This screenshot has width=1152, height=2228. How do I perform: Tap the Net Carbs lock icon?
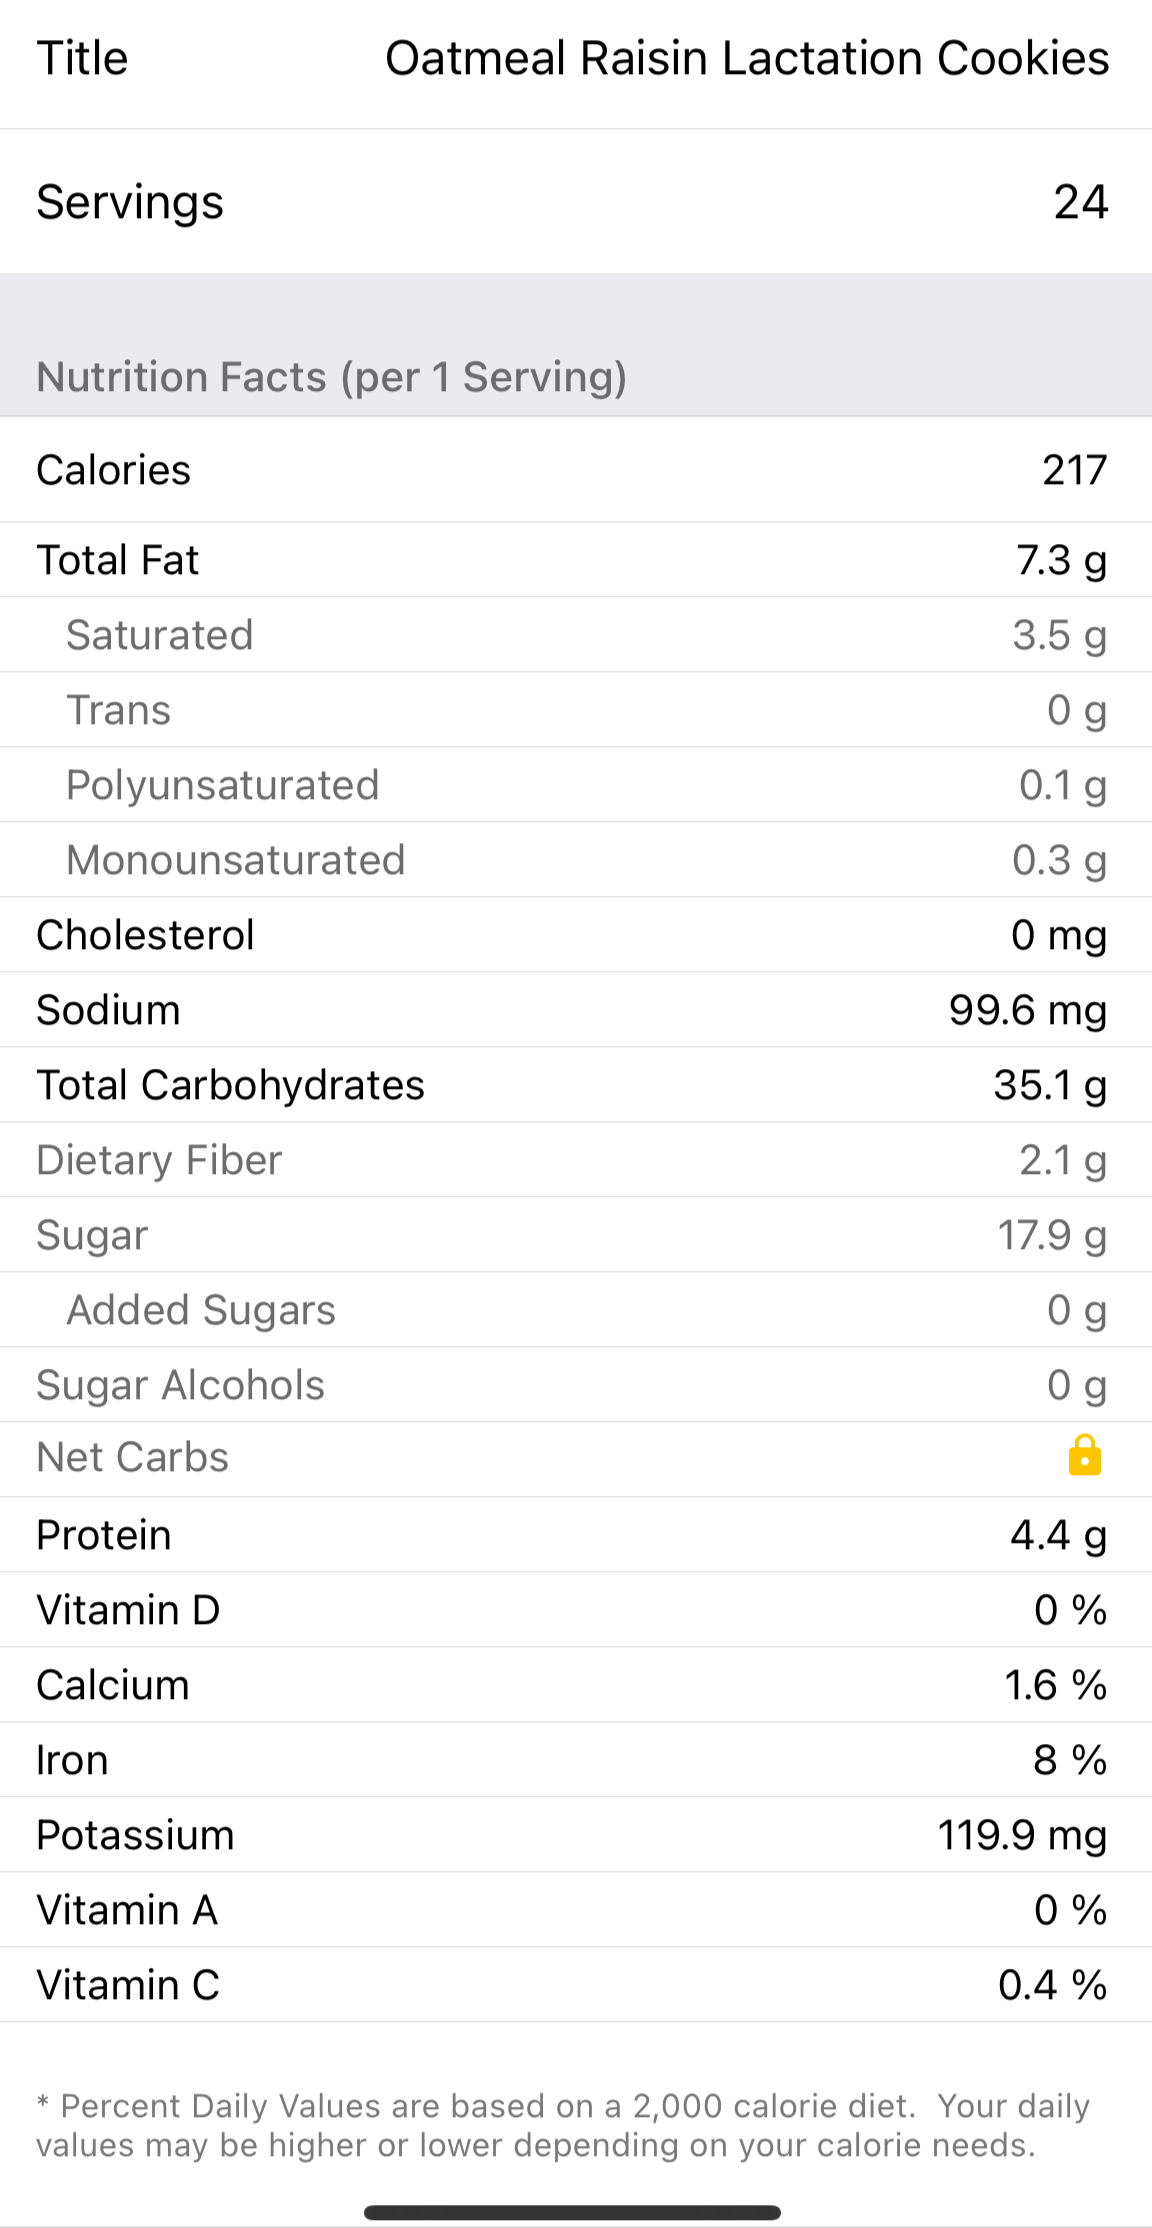tap(1084, 1456)
